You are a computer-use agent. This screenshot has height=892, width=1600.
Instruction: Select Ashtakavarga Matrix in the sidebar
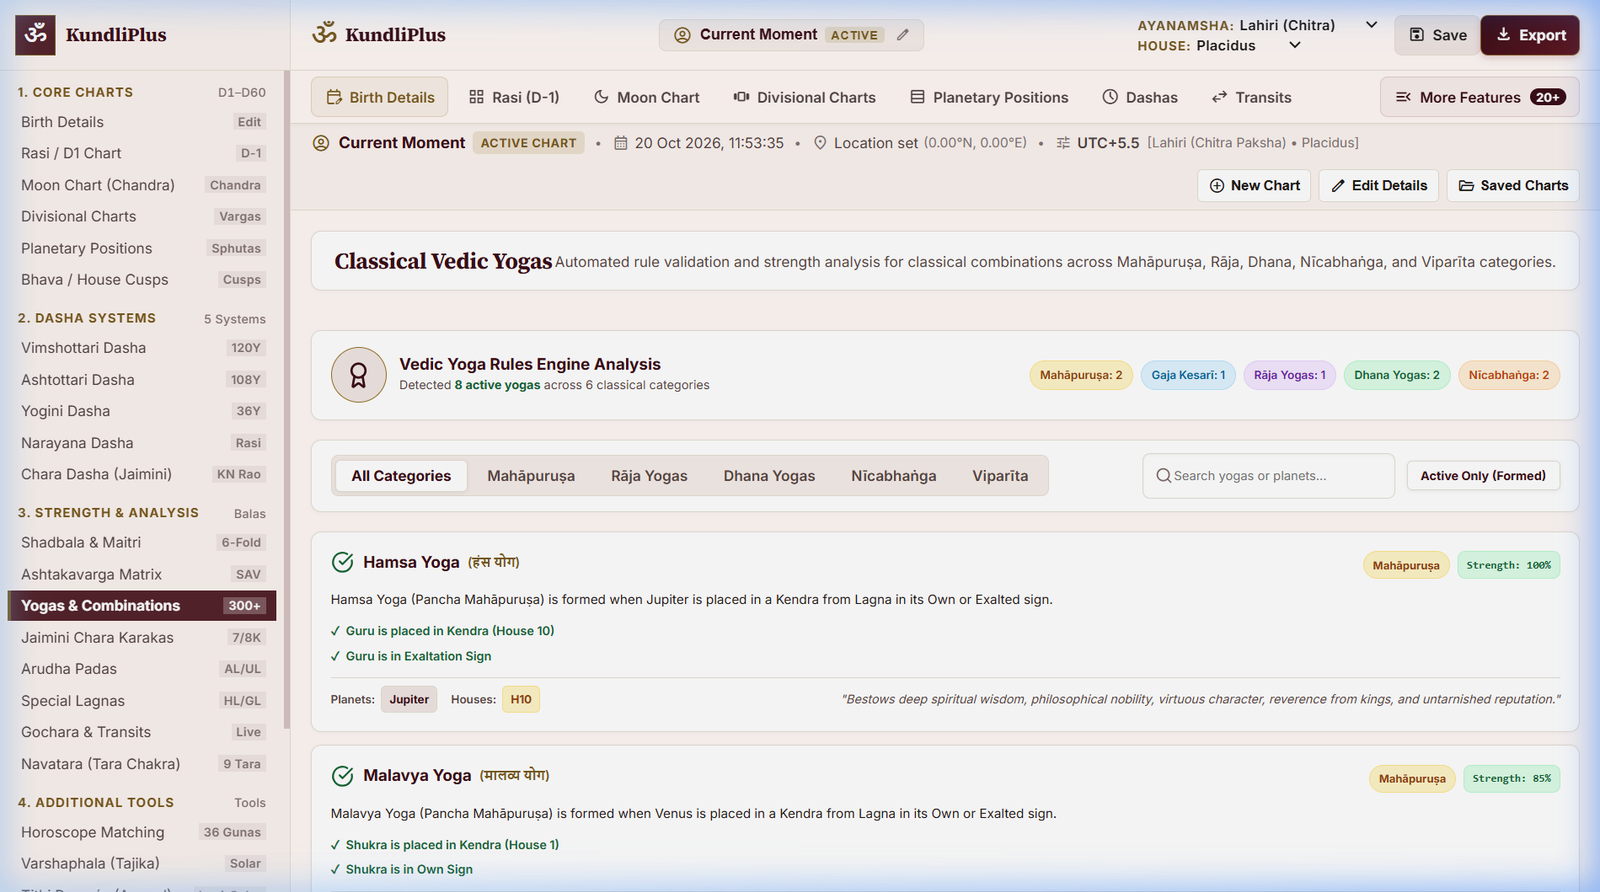142,574
